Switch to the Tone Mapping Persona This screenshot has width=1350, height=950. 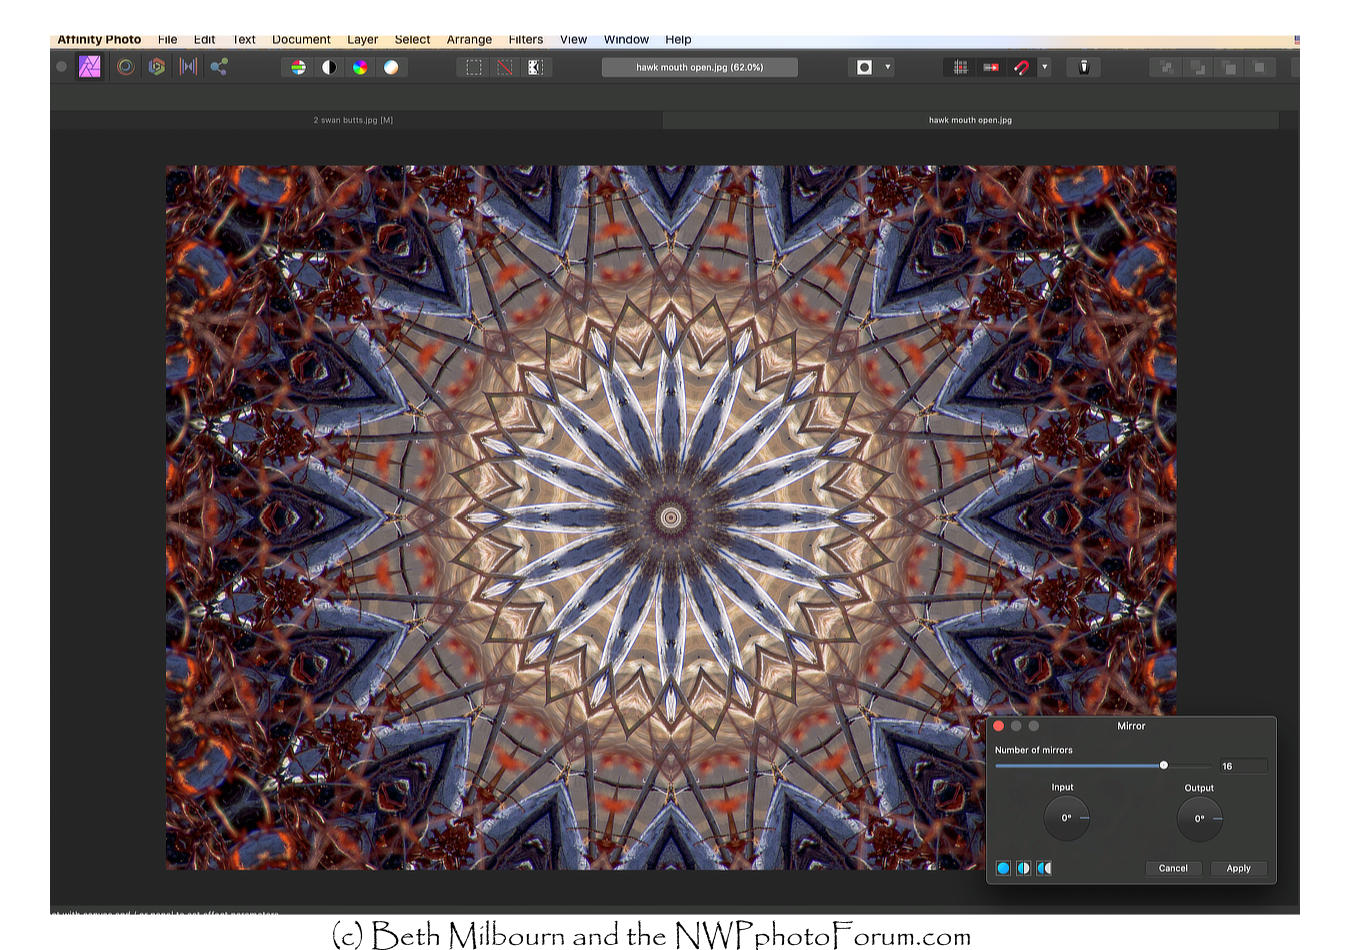click(188, 67)
